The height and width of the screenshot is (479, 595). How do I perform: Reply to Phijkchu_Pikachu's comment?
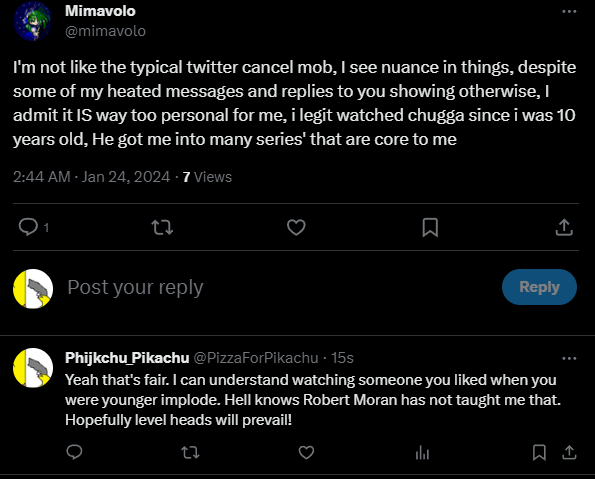click(x=74, y=452)
